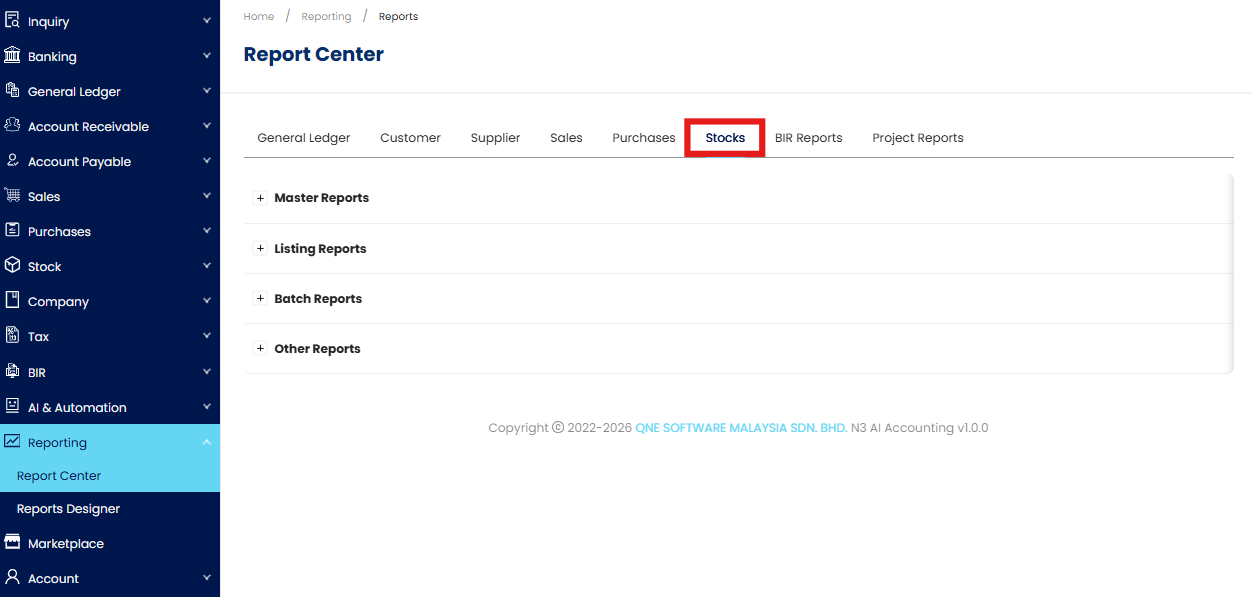Click the General Ledger sidebar icon
The width and height of the screenshot is (1252, 597).
(12, 90)
